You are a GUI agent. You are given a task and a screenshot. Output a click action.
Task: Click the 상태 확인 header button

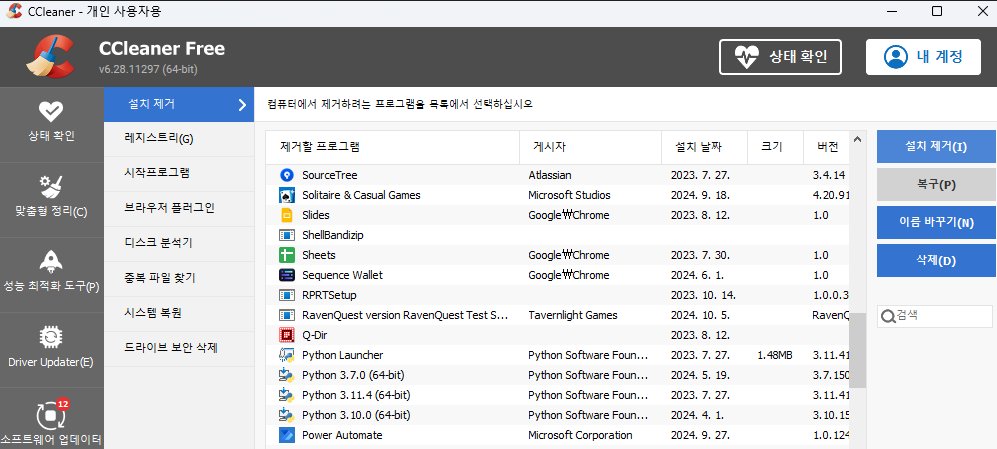(780, 57)
